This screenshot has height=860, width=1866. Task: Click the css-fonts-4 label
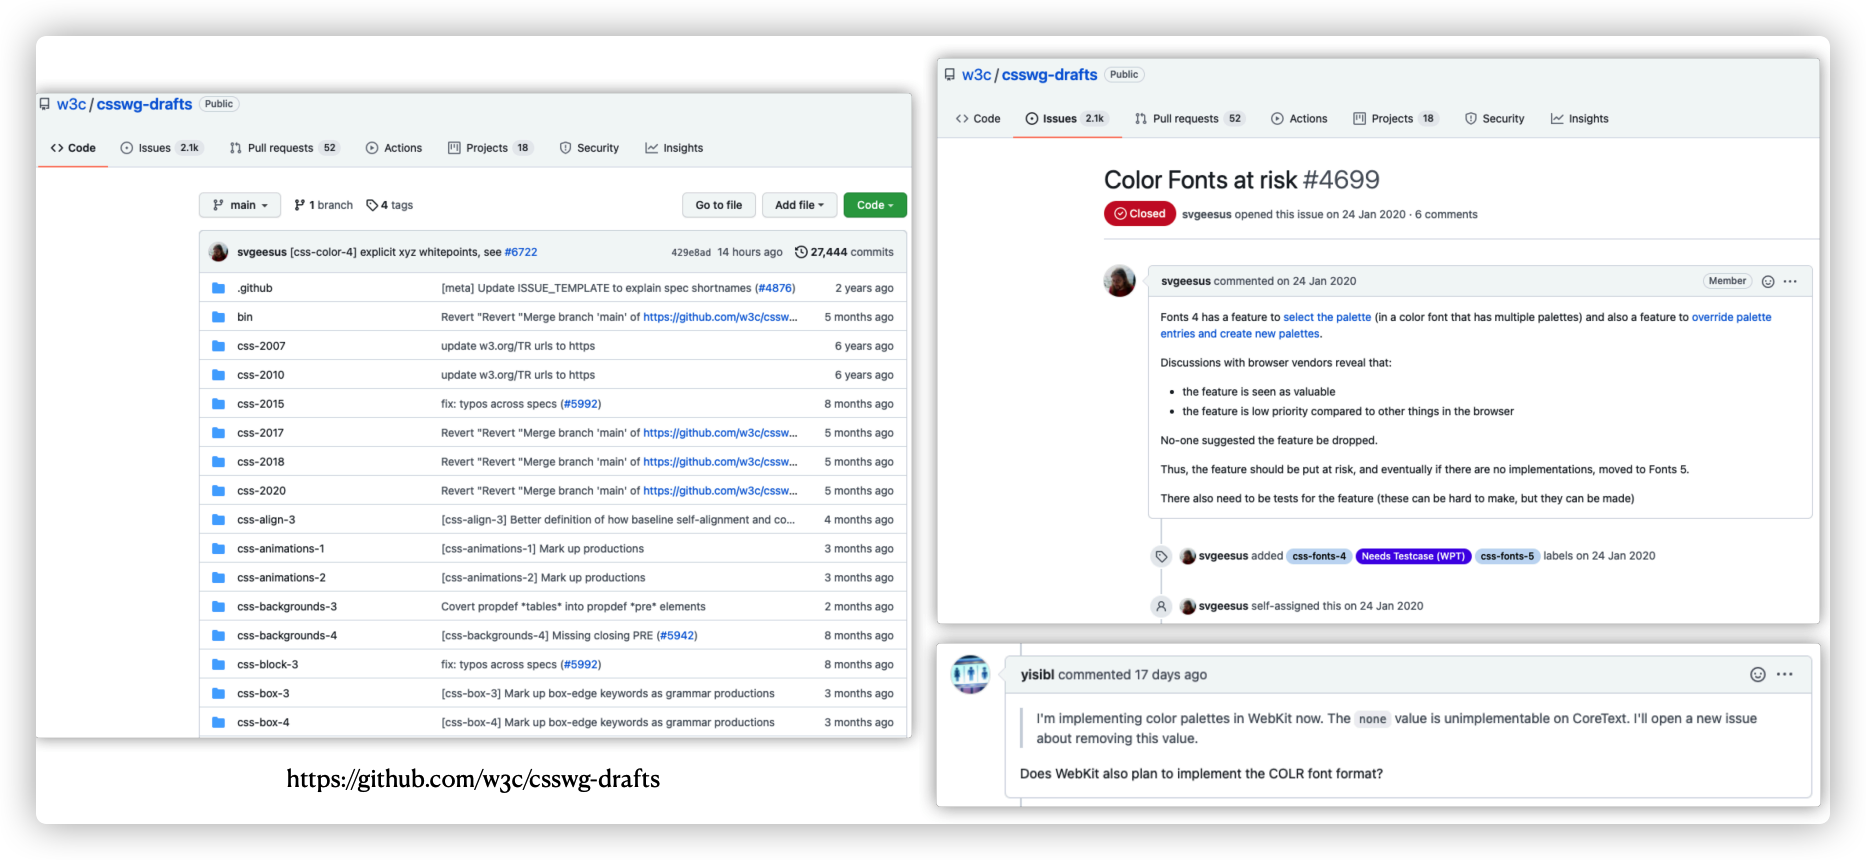(x=1319, y=556)
